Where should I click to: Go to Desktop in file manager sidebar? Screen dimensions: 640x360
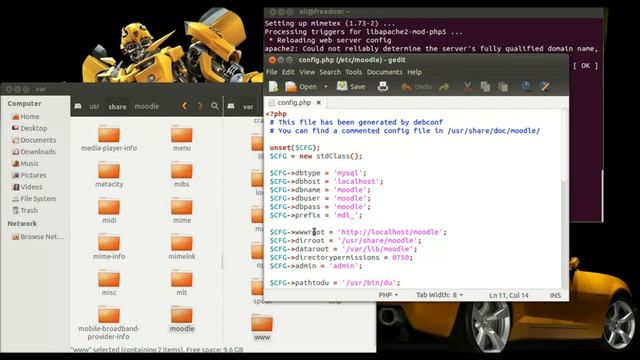click(x=29, y=128)
